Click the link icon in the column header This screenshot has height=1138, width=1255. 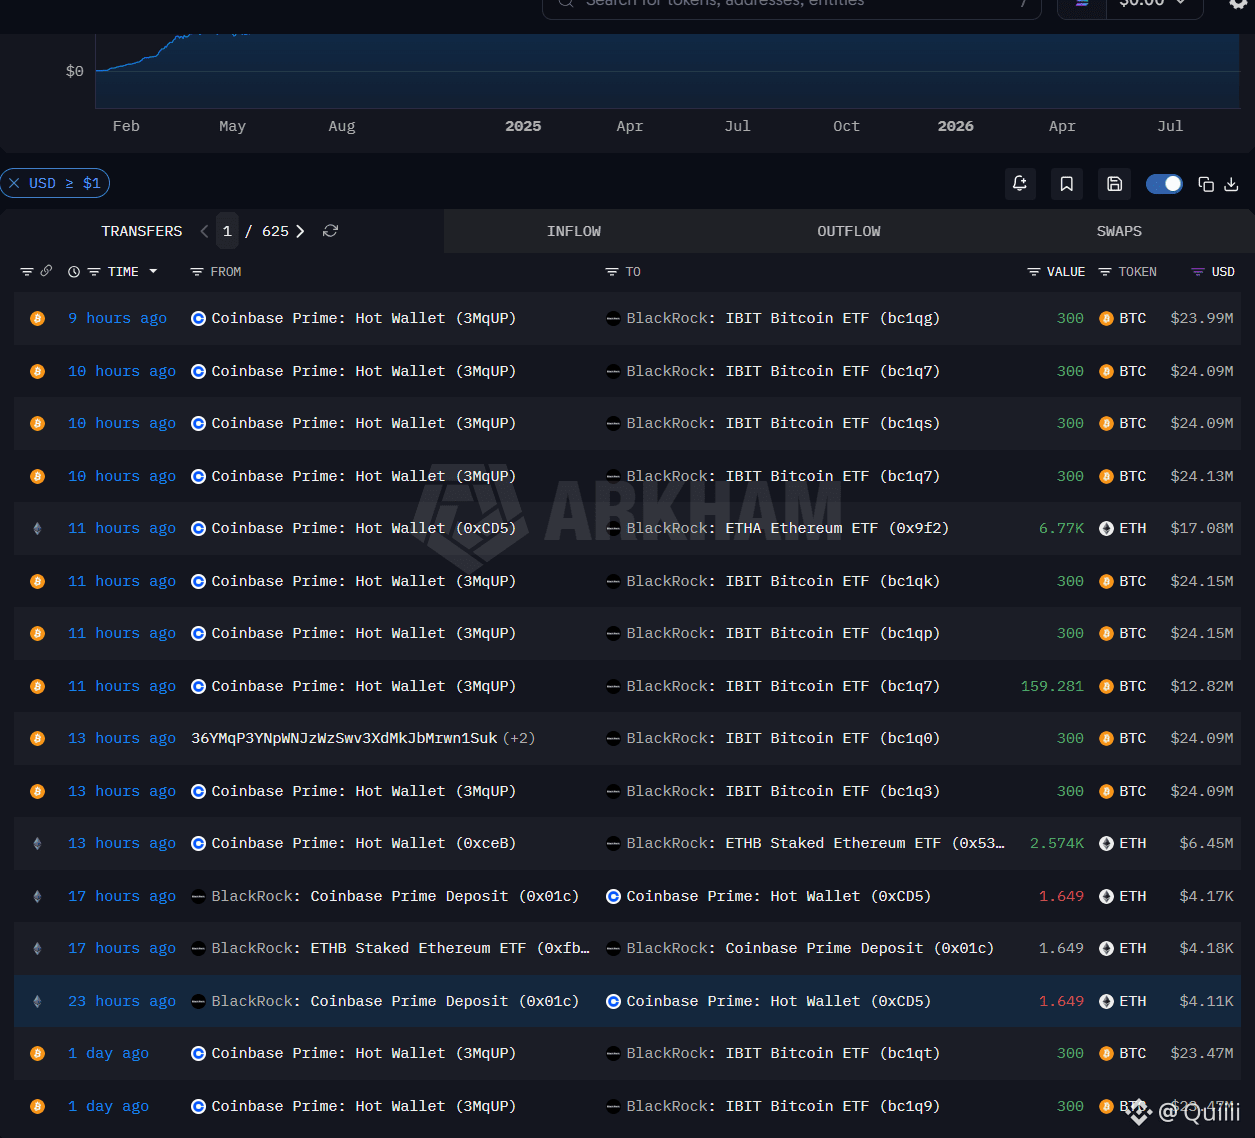pos(46,271)
